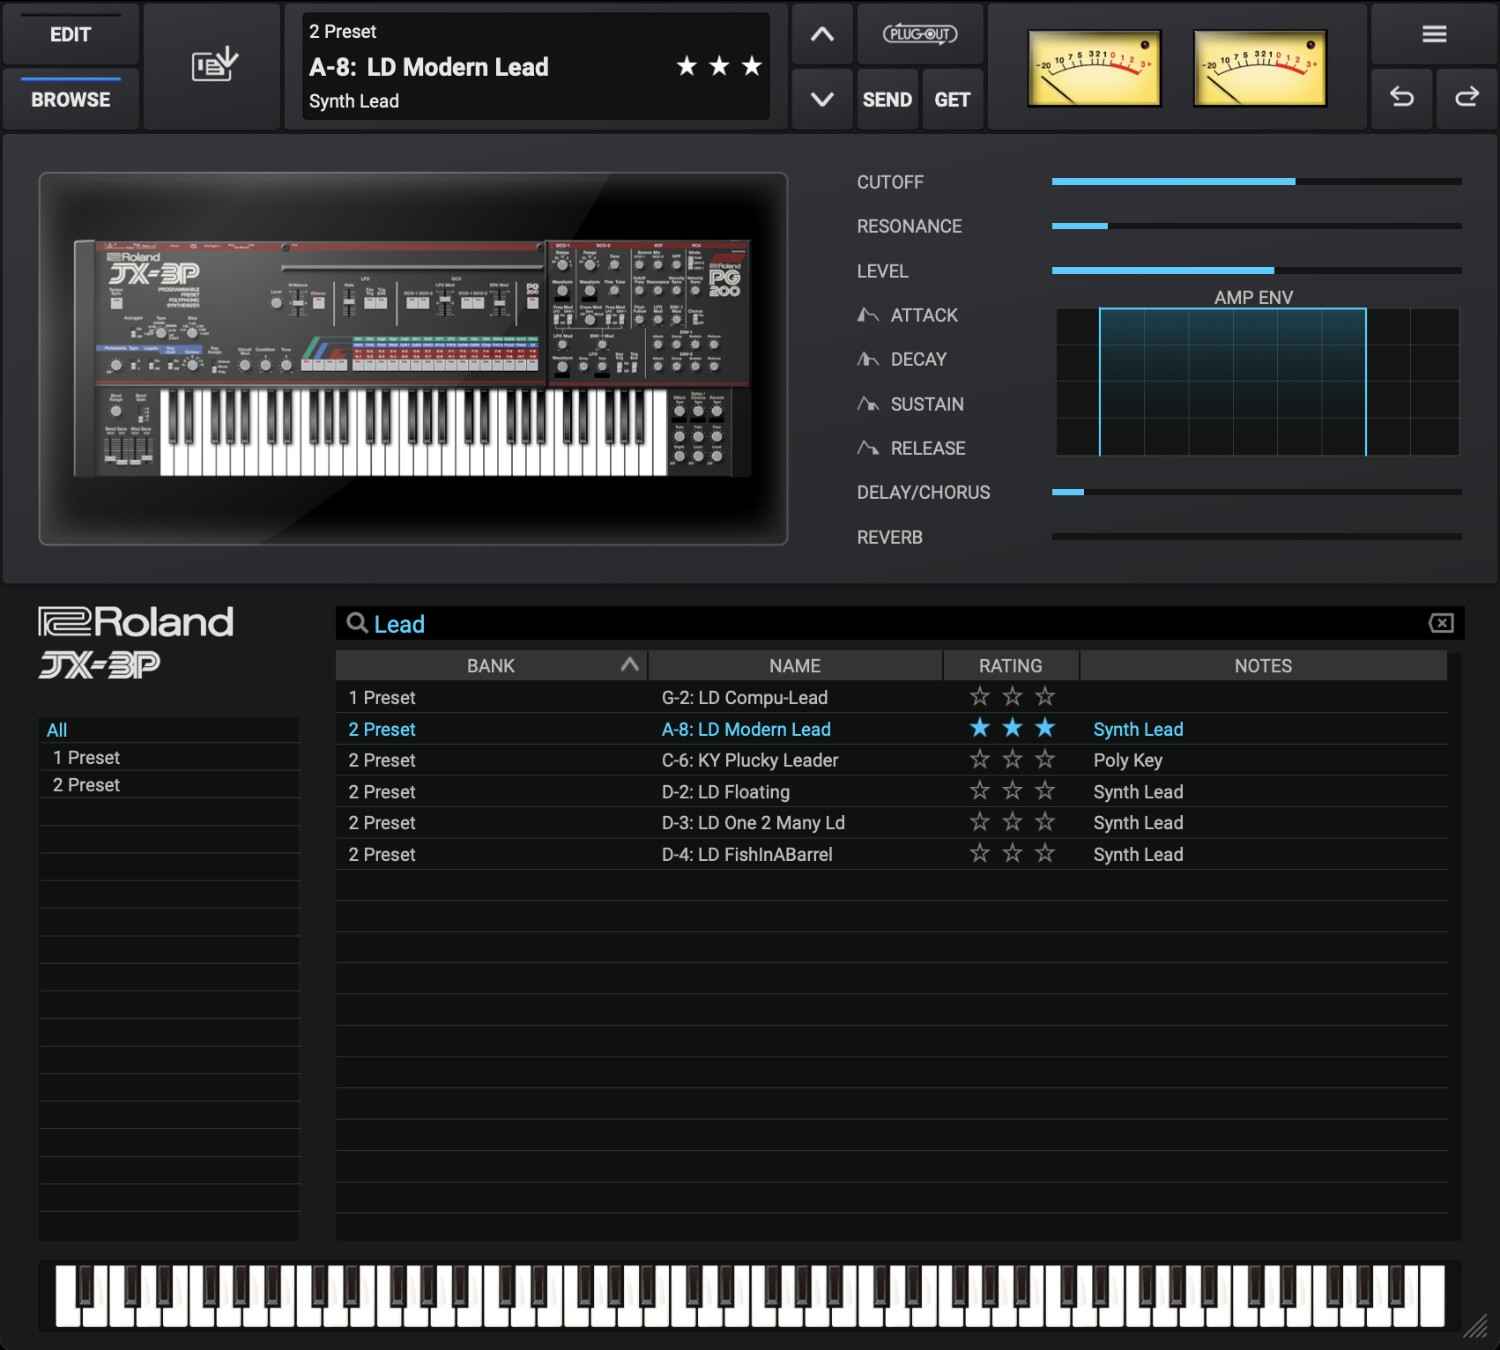Click the save/import patch icon
1500x1350 pixels.
[x=214, y=66]
